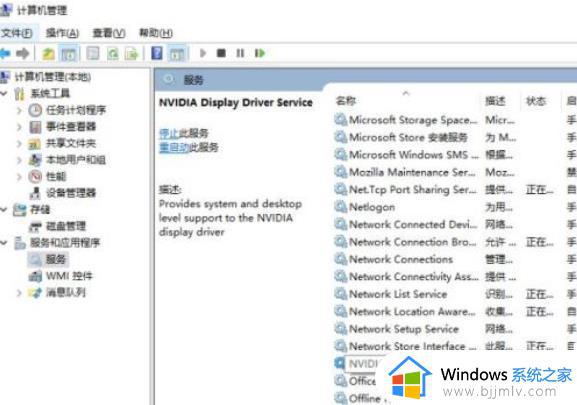The height and width of the screenshot is (405, 577).
Task: Restart the service with the green restart icon
Action: pyautogui.click(x=260, y=53)
